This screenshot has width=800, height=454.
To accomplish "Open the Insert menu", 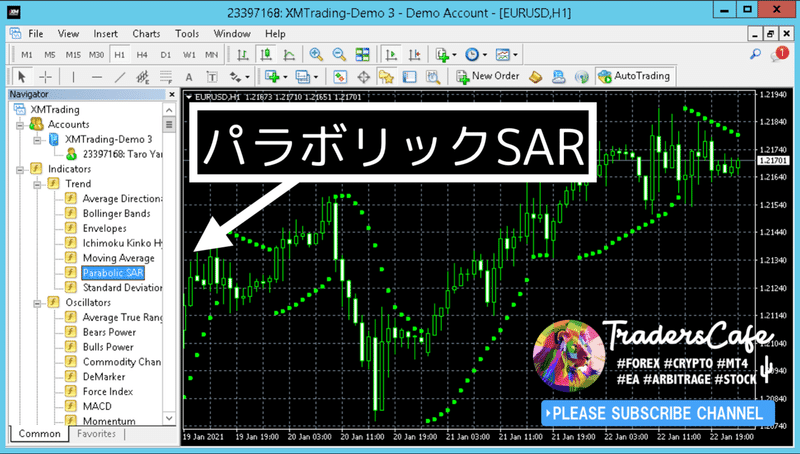I will pos(105,34).
